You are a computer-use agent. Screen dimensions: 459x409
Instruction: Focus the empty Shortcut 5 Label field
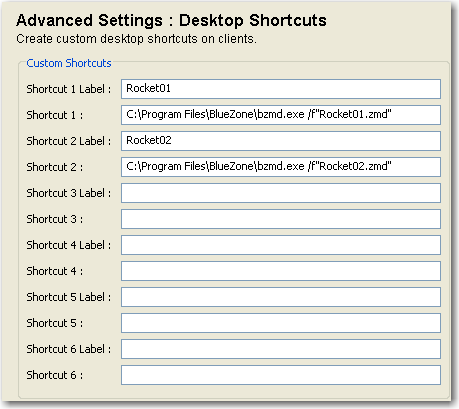281,297
